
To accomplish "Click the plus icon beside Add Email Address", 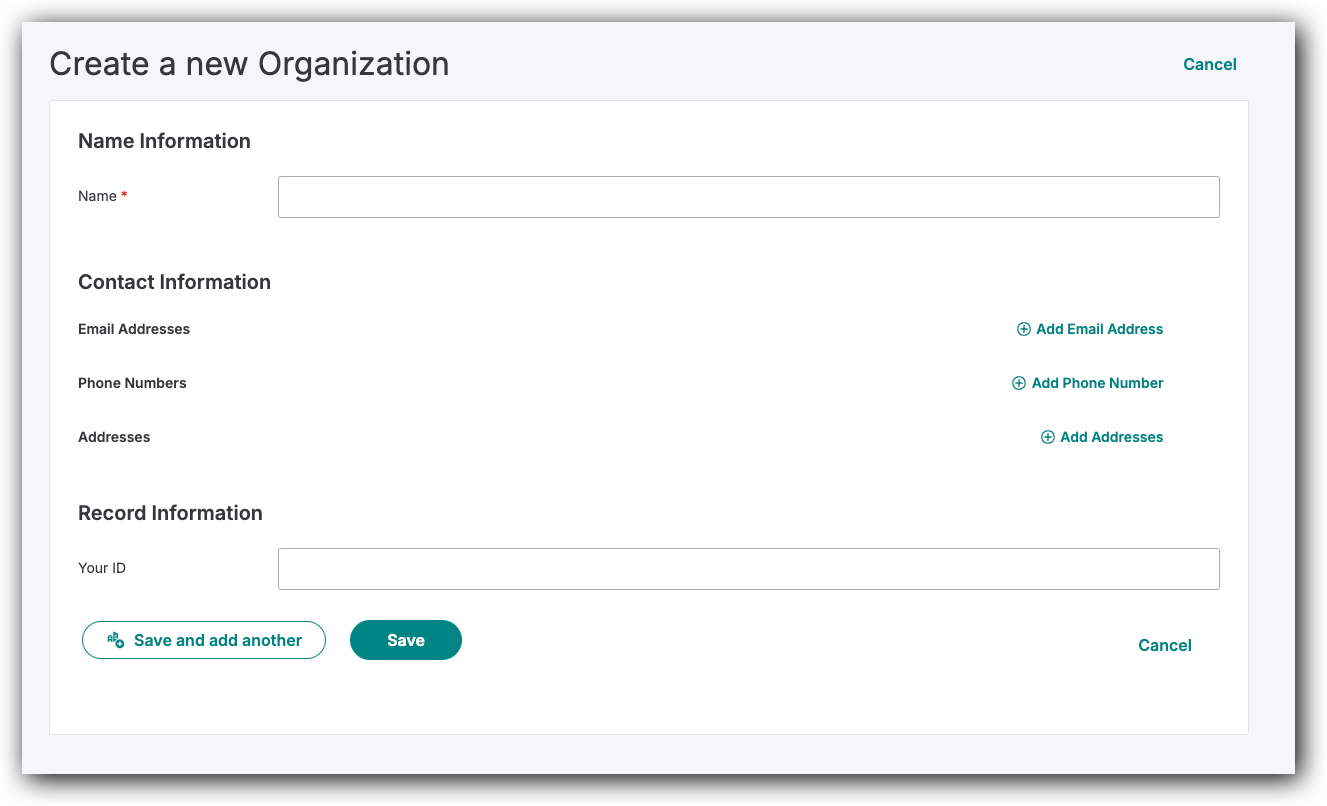I will click(1023, 329).
